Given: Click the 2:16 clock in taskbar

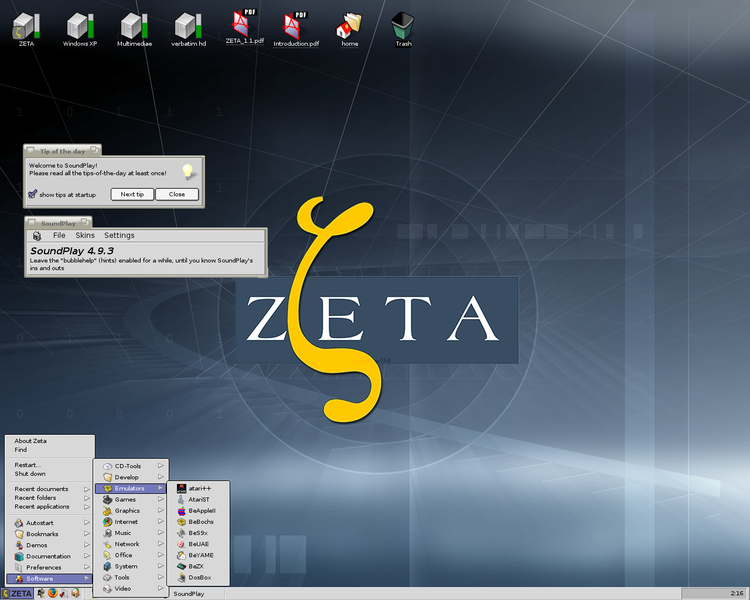Looking at the screenshot, I should (737, 593).
